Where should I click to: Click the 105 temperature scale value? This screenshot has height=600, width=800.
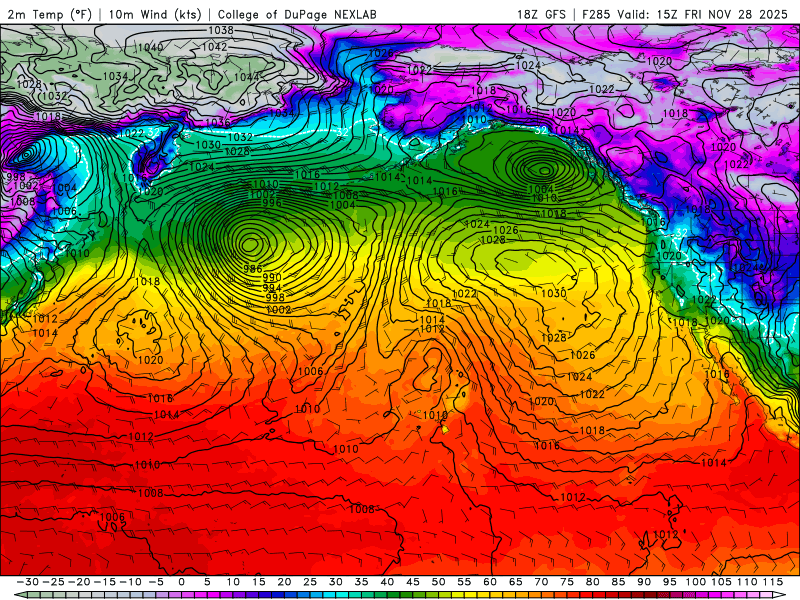tap(721, 582)
